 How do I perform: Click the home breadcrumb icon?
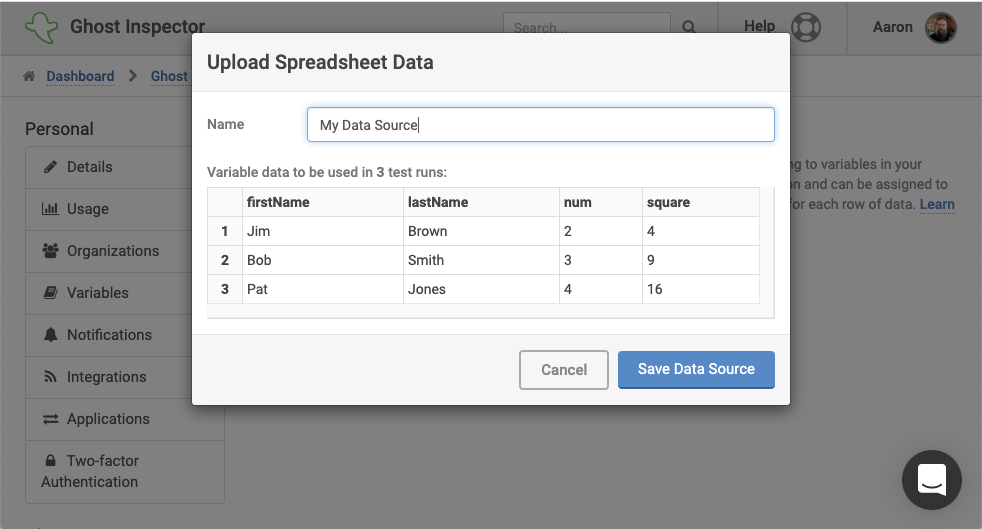pos(29,76)
